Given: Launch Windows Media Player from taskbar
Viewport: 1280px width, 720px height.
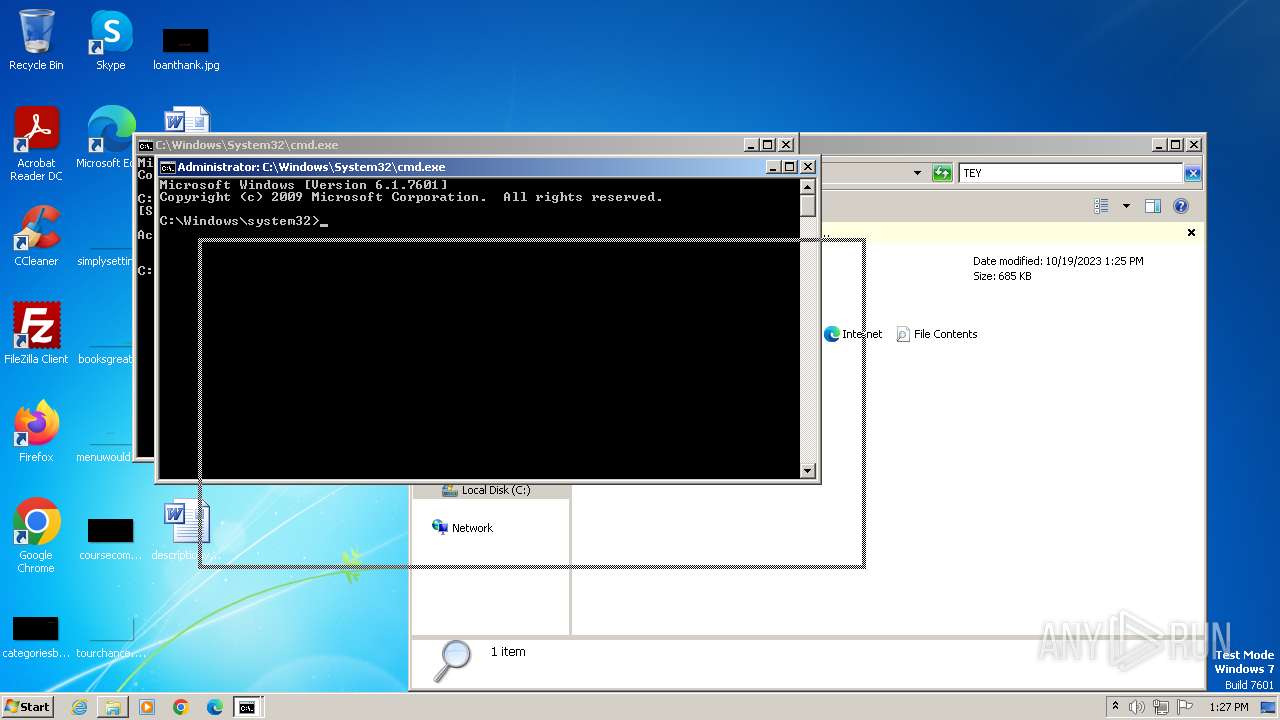Looking at the screenshot, I should (147, 707).
